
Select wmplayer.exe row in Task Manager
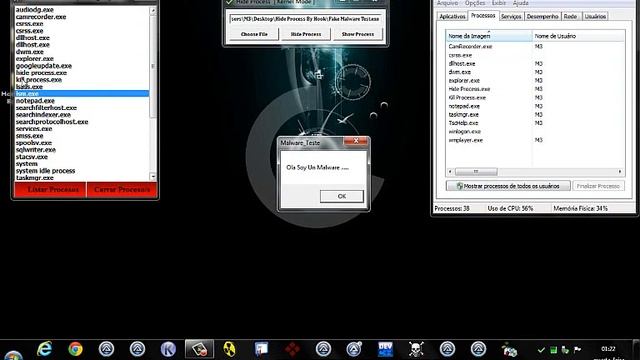click(x=535, y=140)
